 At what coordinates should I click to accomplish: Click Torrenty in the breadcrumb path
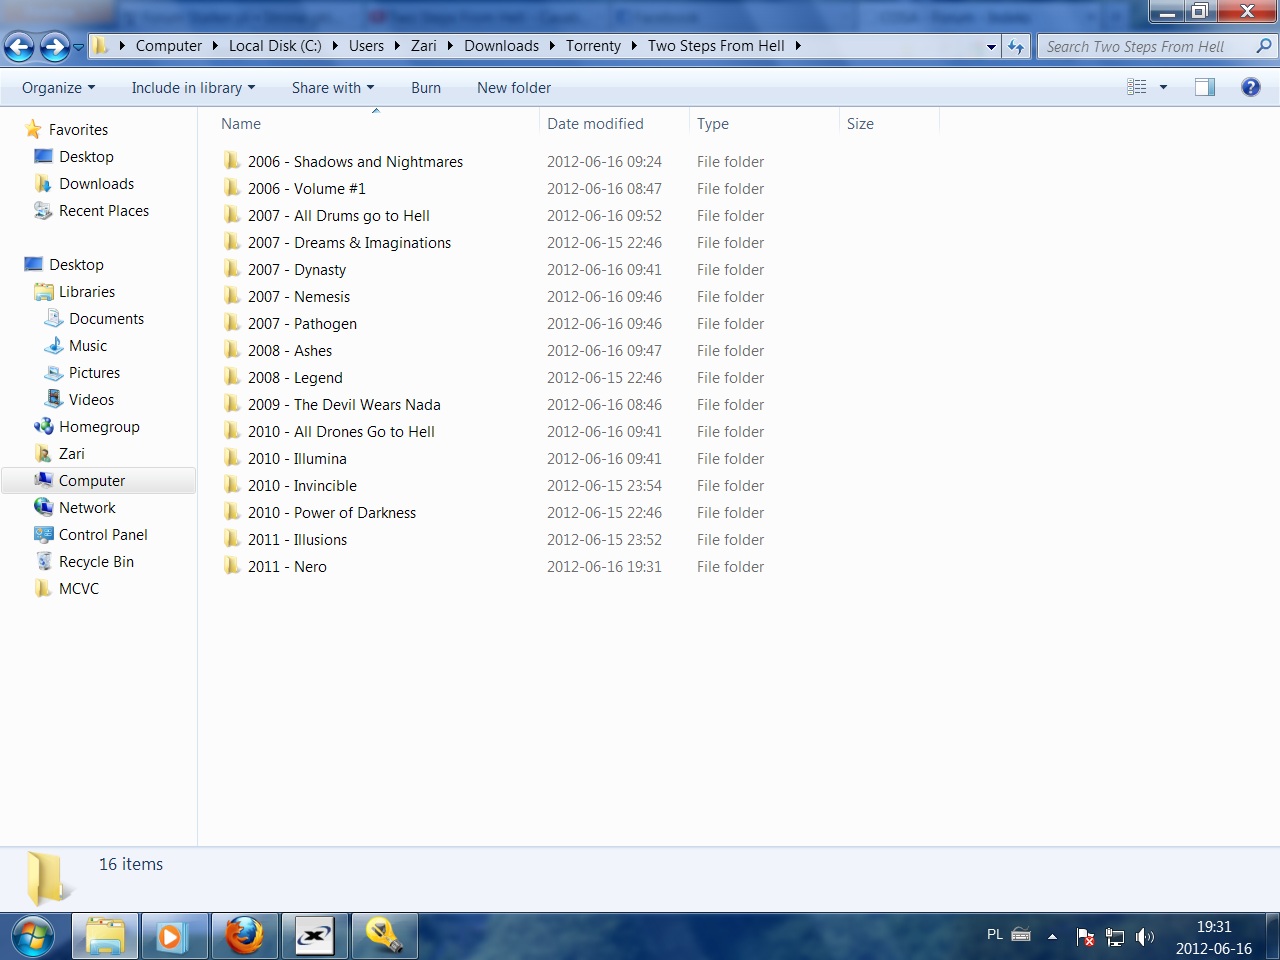[x=593, y=46]
